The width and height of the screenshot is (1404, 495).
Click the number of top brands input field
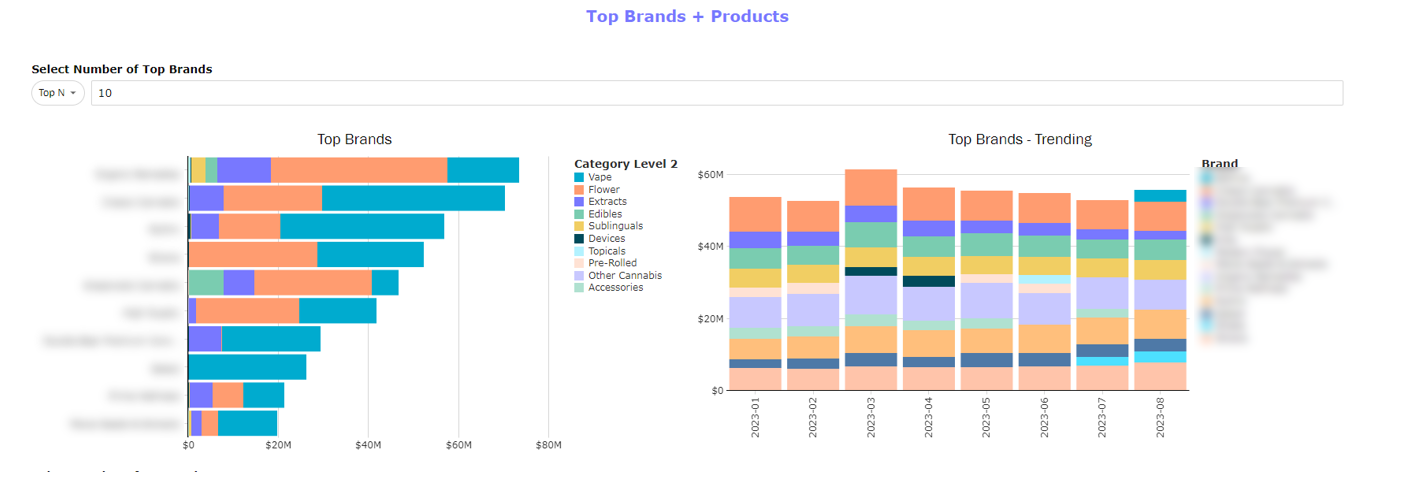(716, 93)
